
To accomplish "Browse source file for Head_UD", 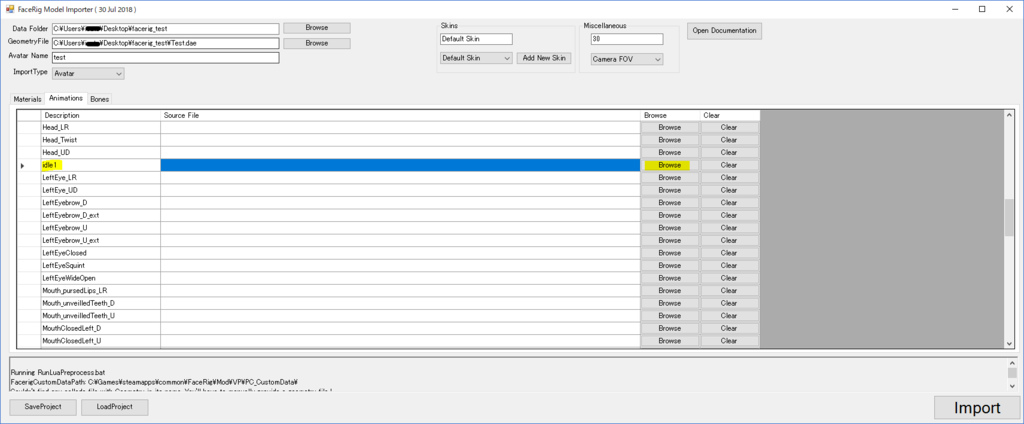I will pyautogui.click(x=669, y=152).
